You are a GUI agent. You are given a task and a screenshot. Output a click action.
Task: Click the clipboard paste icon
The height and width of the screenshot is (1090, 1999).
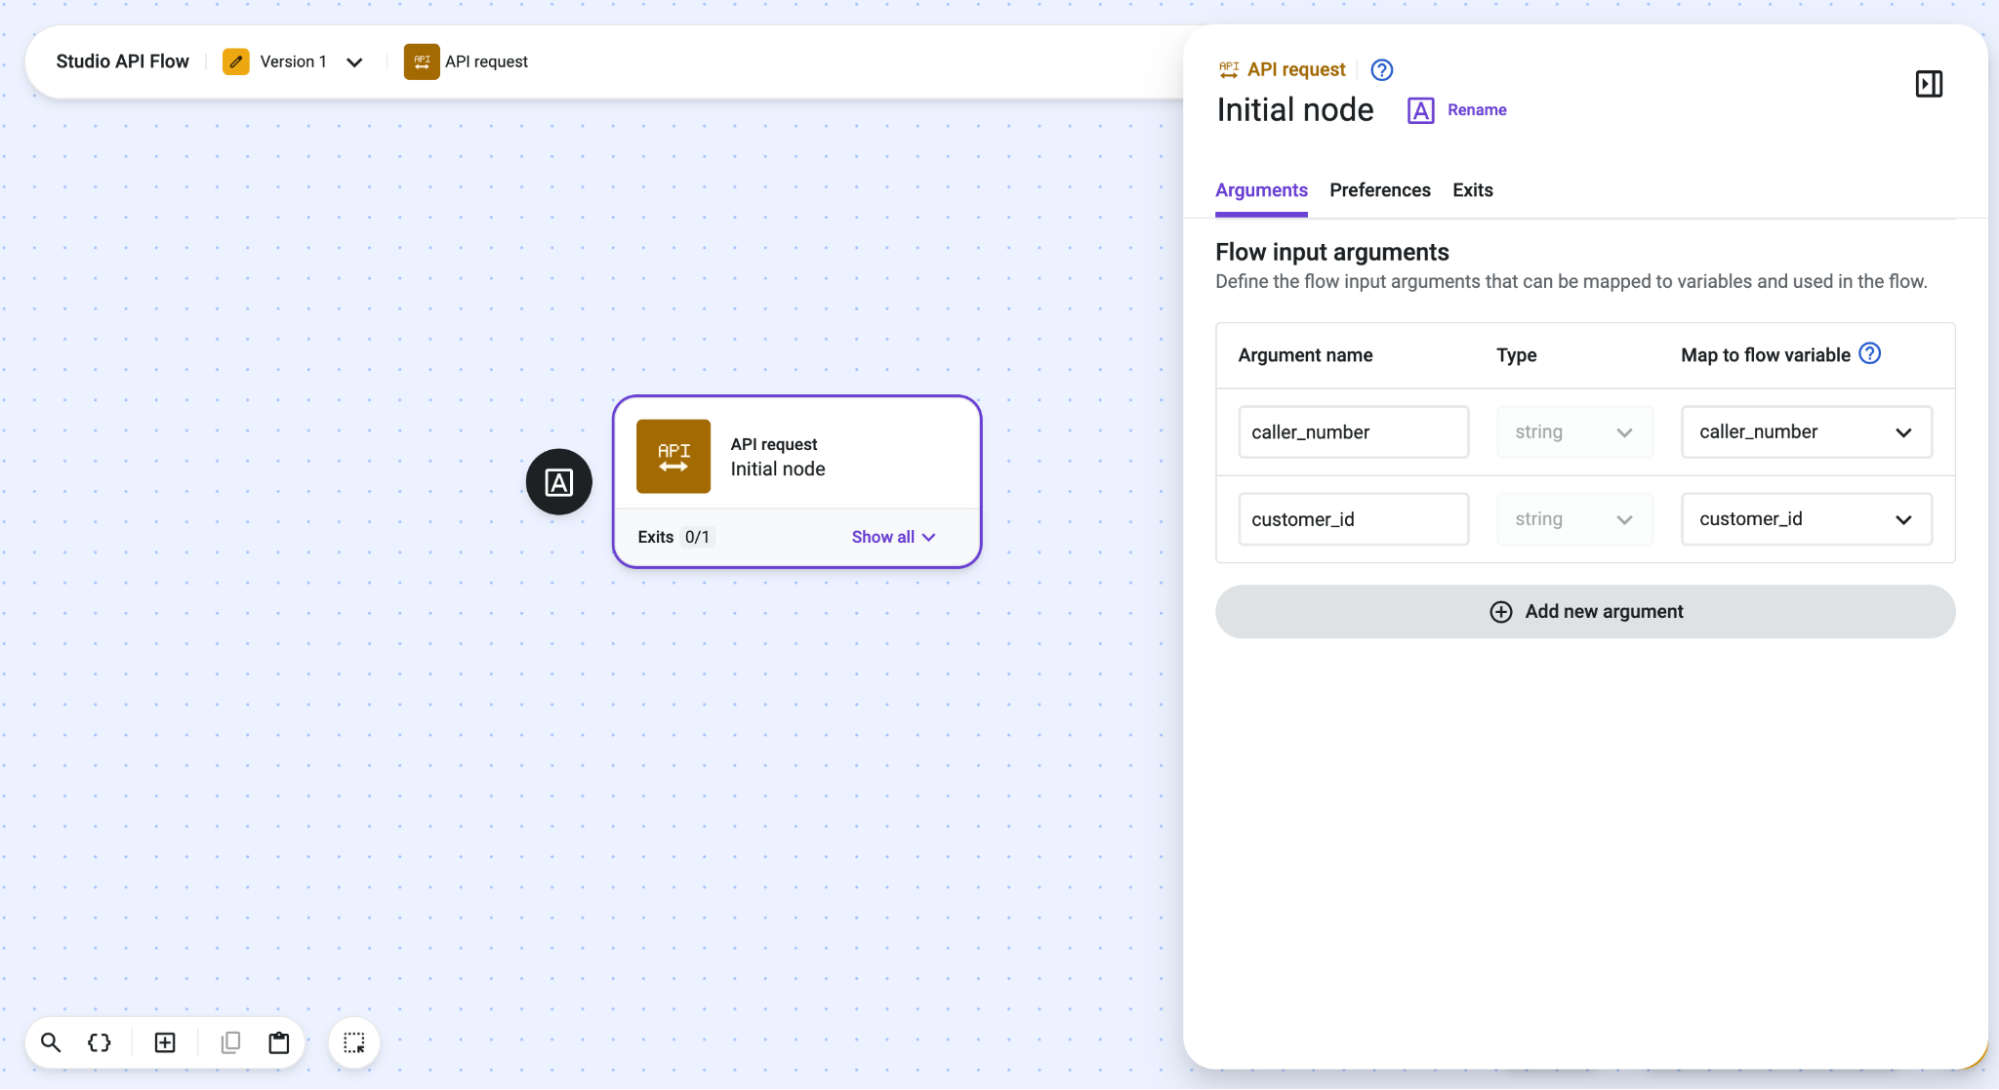click(x=279, y=1043)
